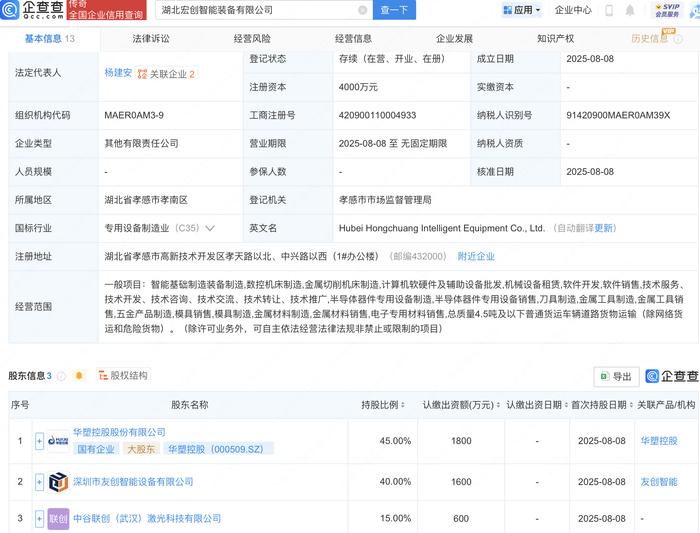The height and width of the screenshot is (533, 700).
Task: Click the 友创智能 company logo
Action: (58, 482)
